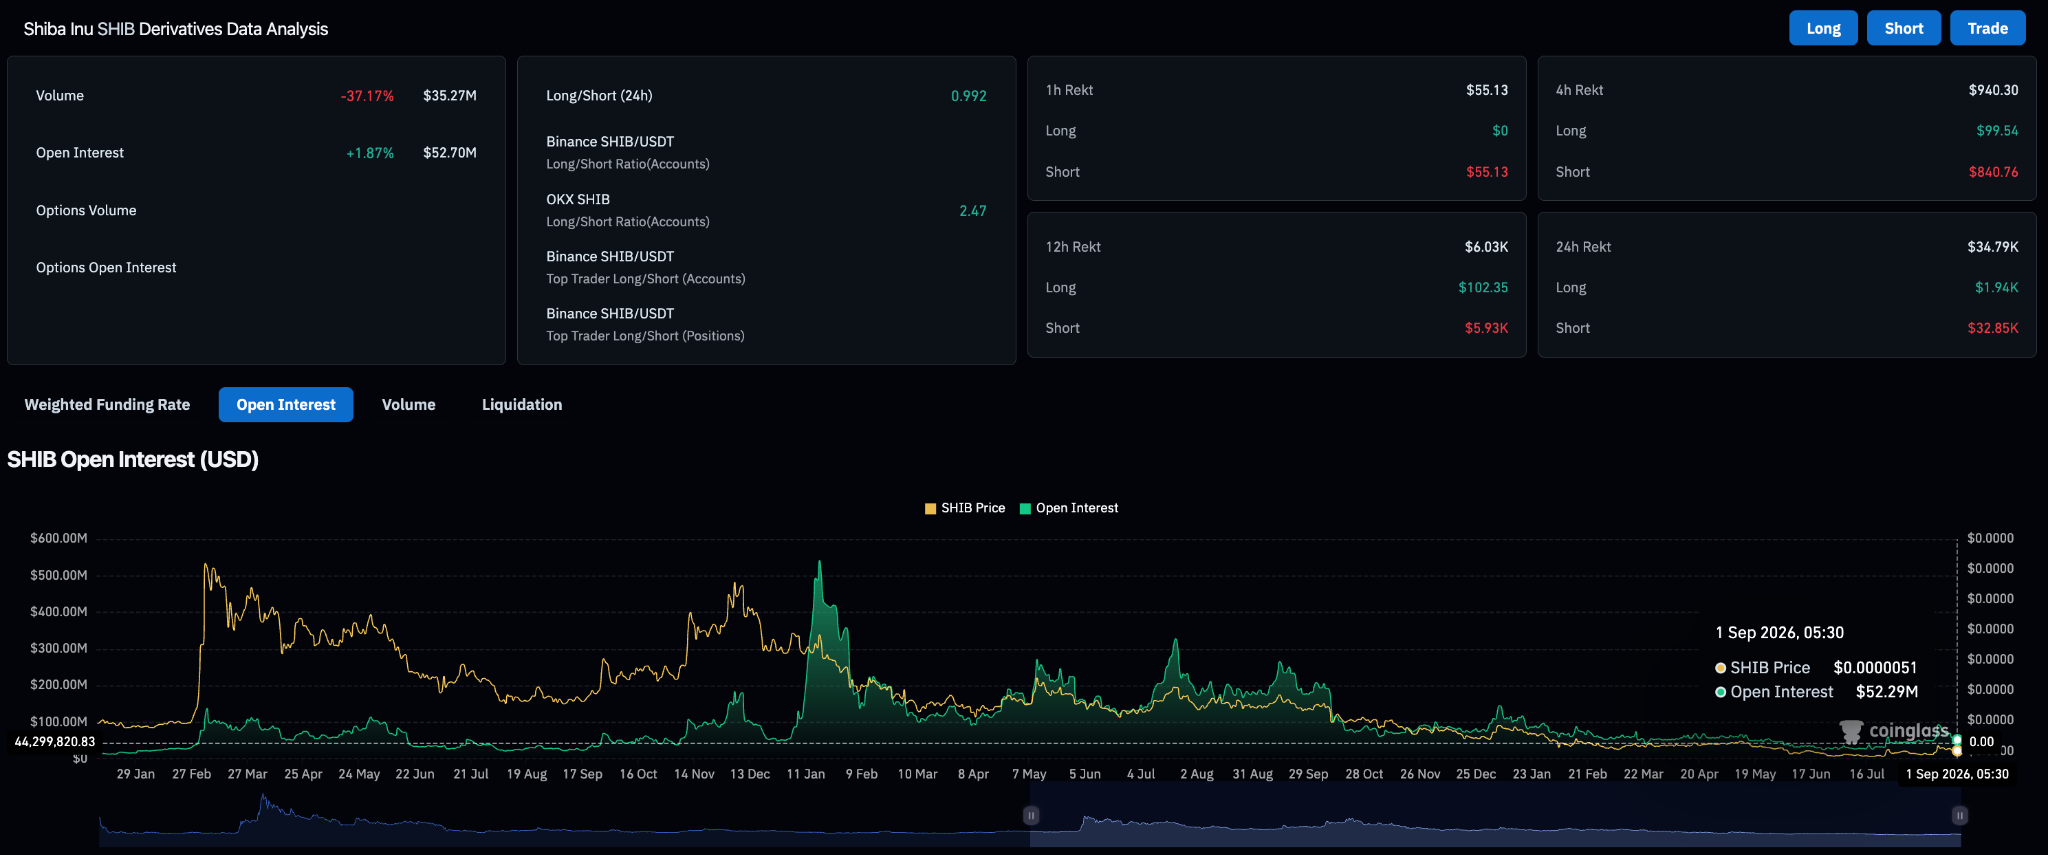Click the Options Open Interest label
Viewport: 2048px width, 855px height.
(106, 267)
